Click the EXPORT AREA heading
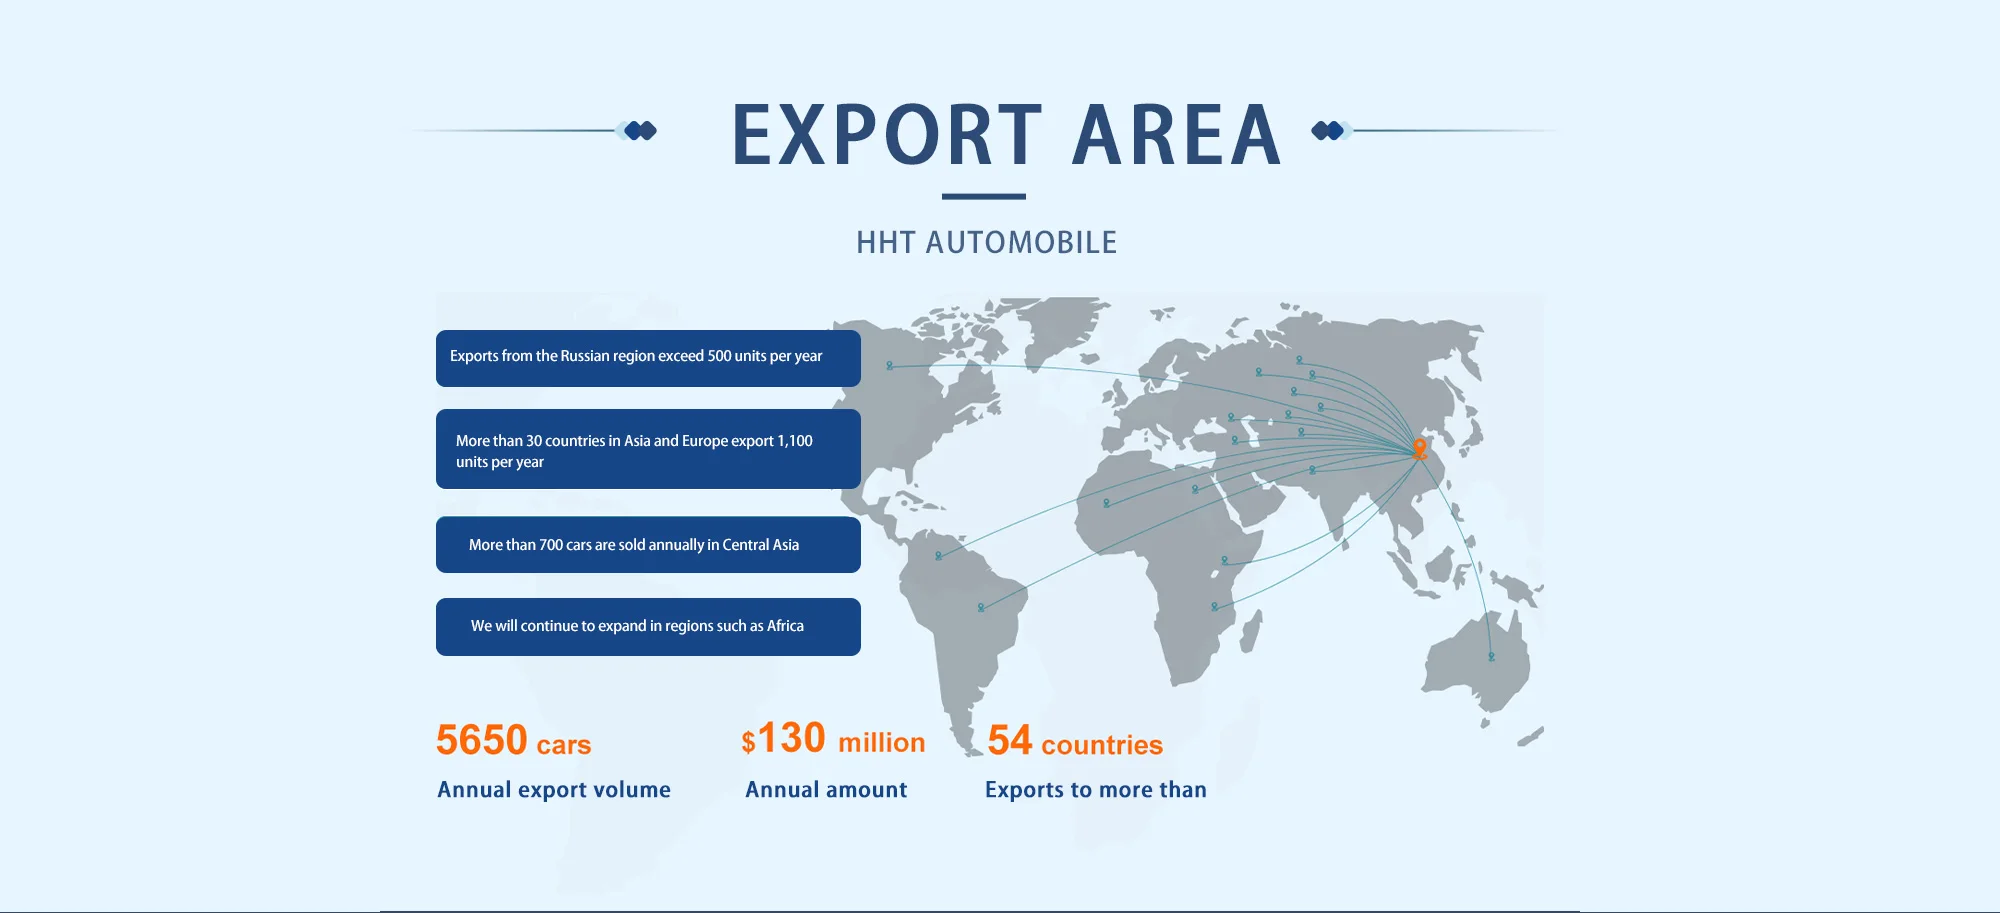 click(1006, 135)
